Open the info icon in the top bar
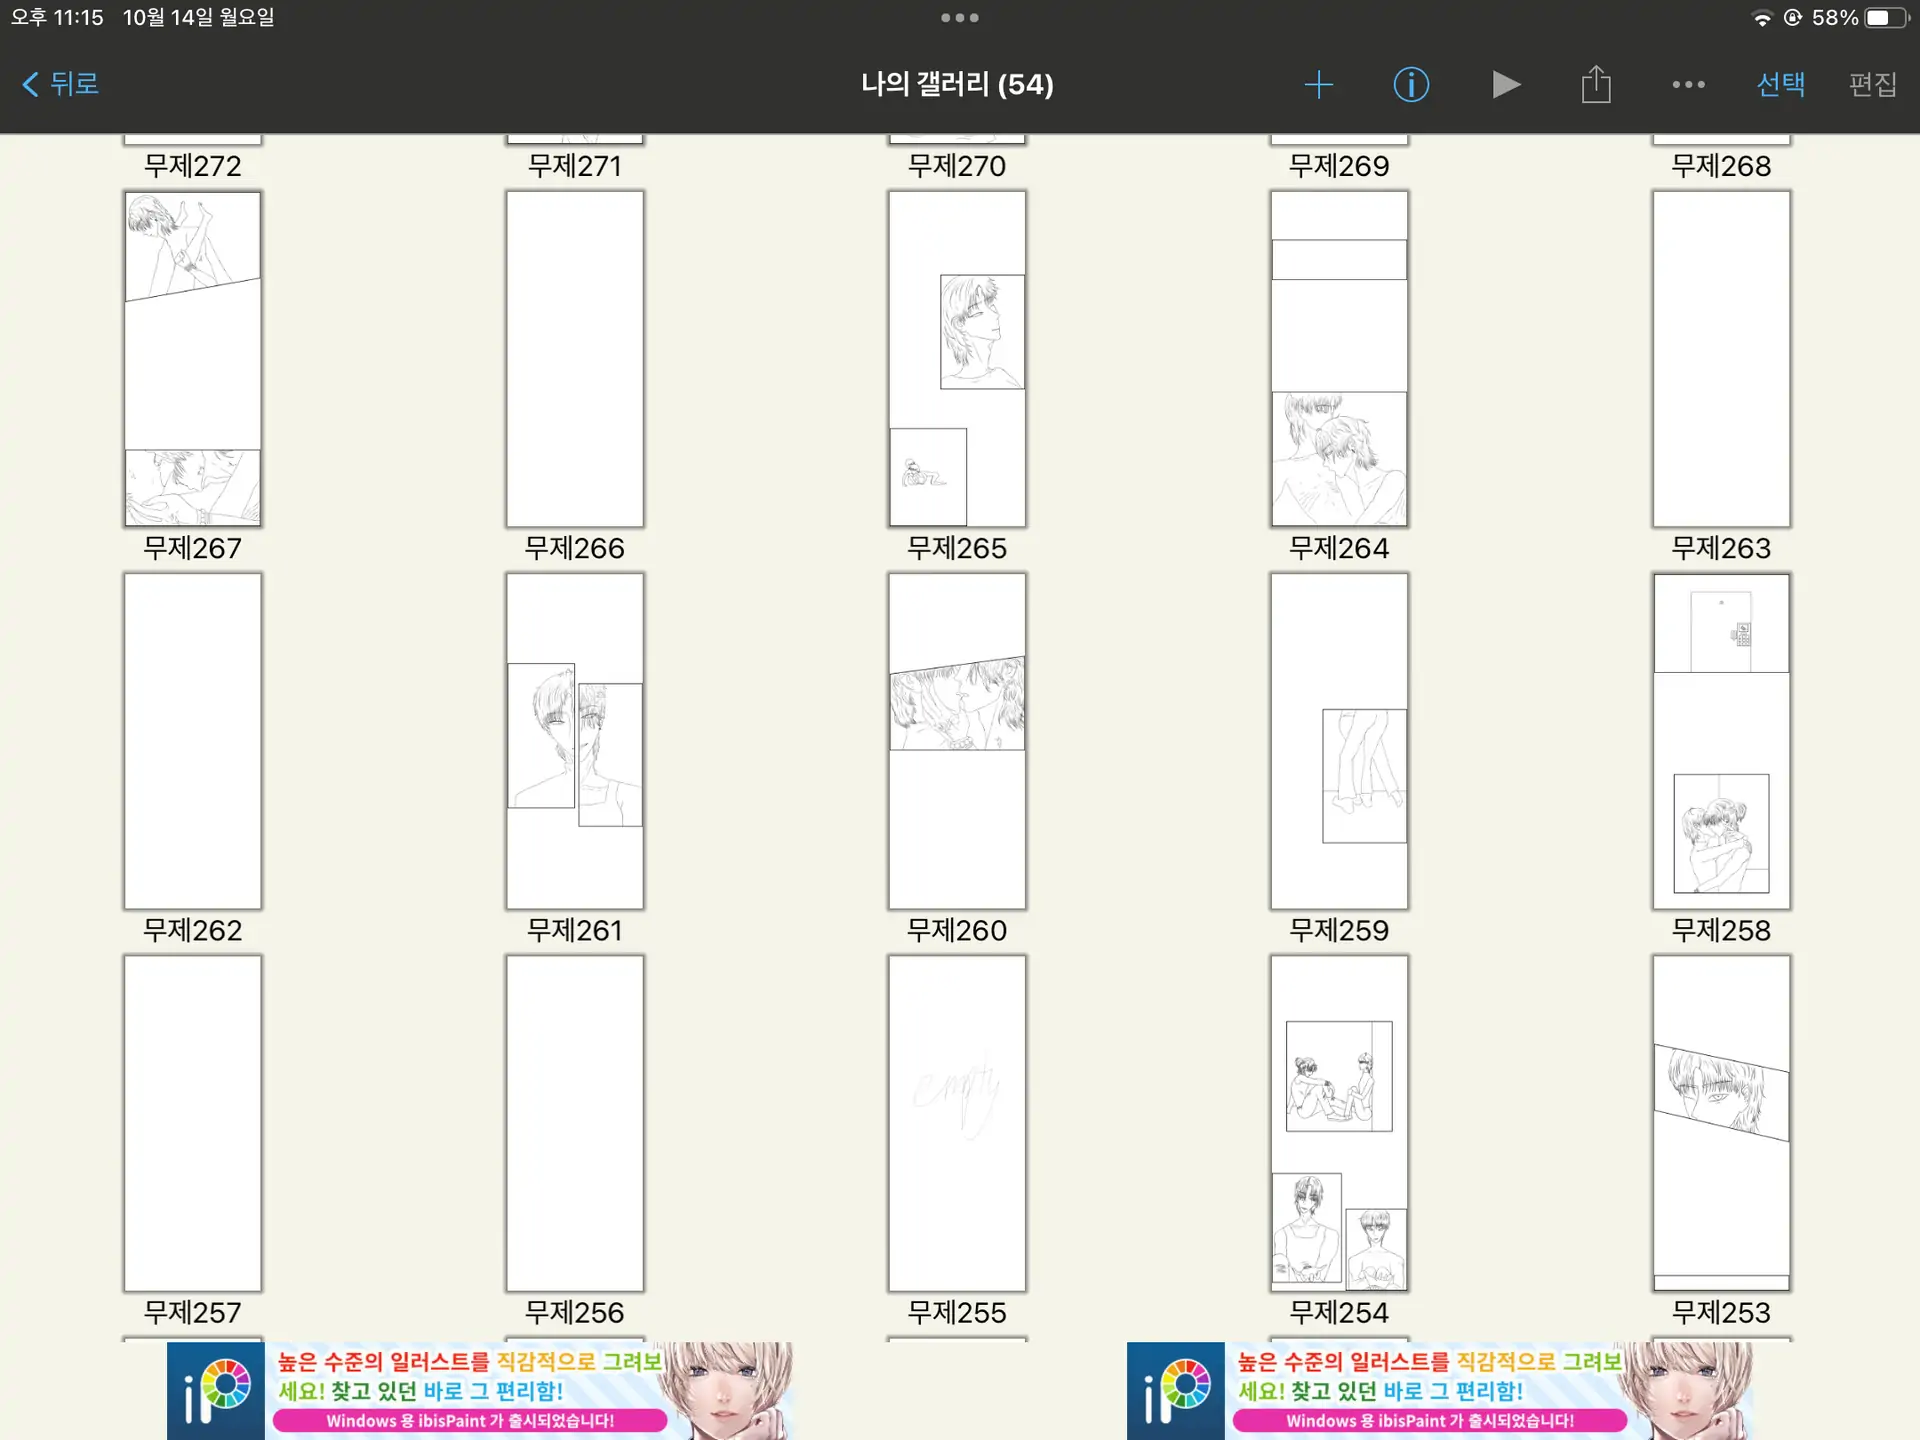 pos(1411,84)
